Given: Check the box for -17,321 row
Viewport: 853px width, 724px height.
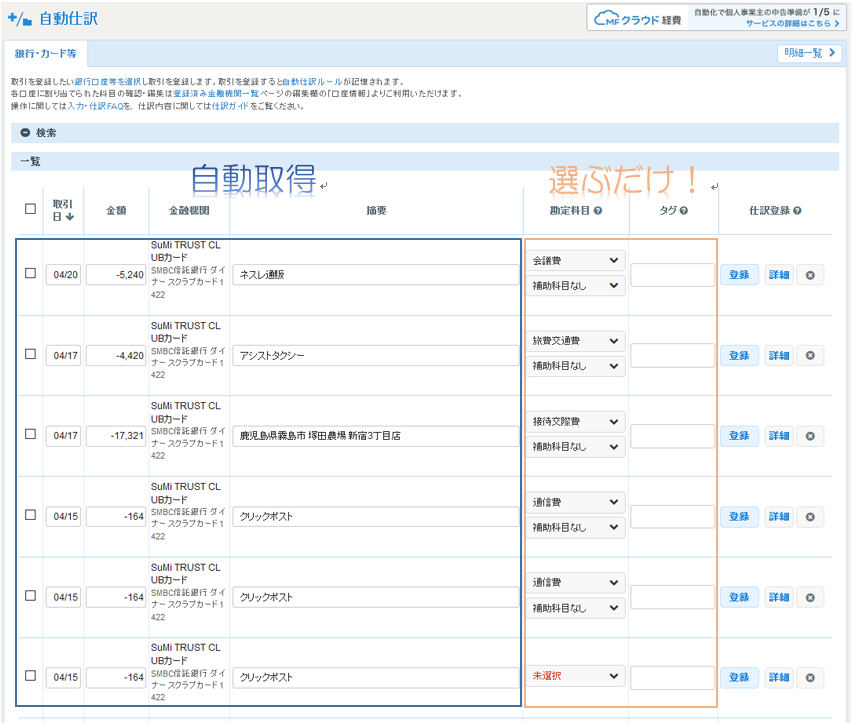Looking at the screenshot, I should [30, 434].
